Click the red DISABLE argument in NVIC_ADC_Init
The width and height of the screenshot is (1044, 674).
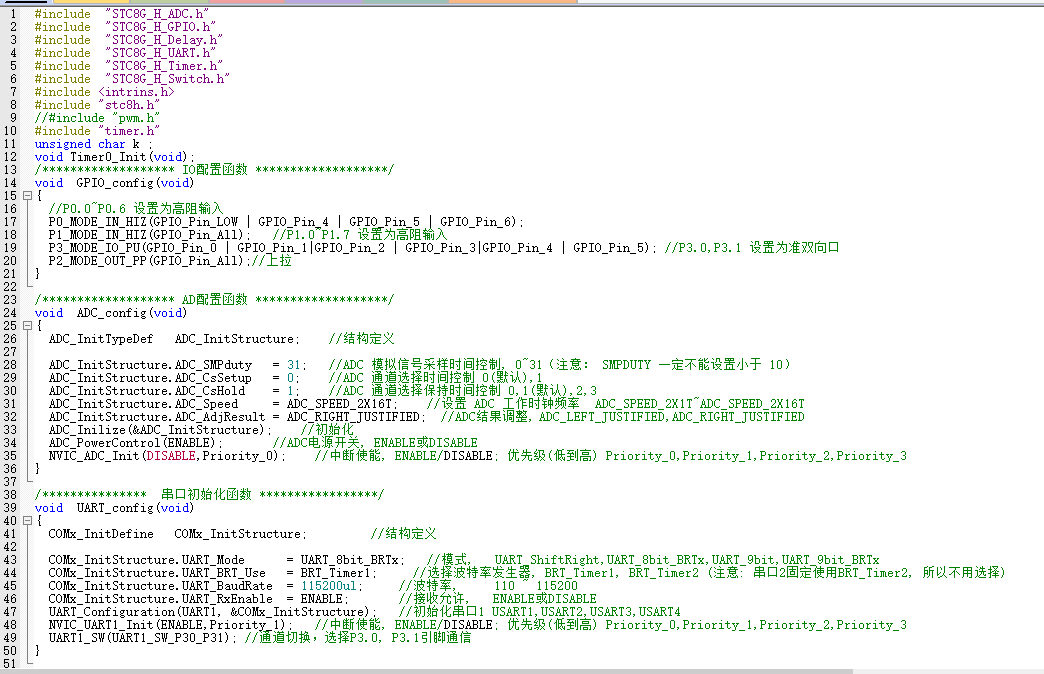coord(170,456)
